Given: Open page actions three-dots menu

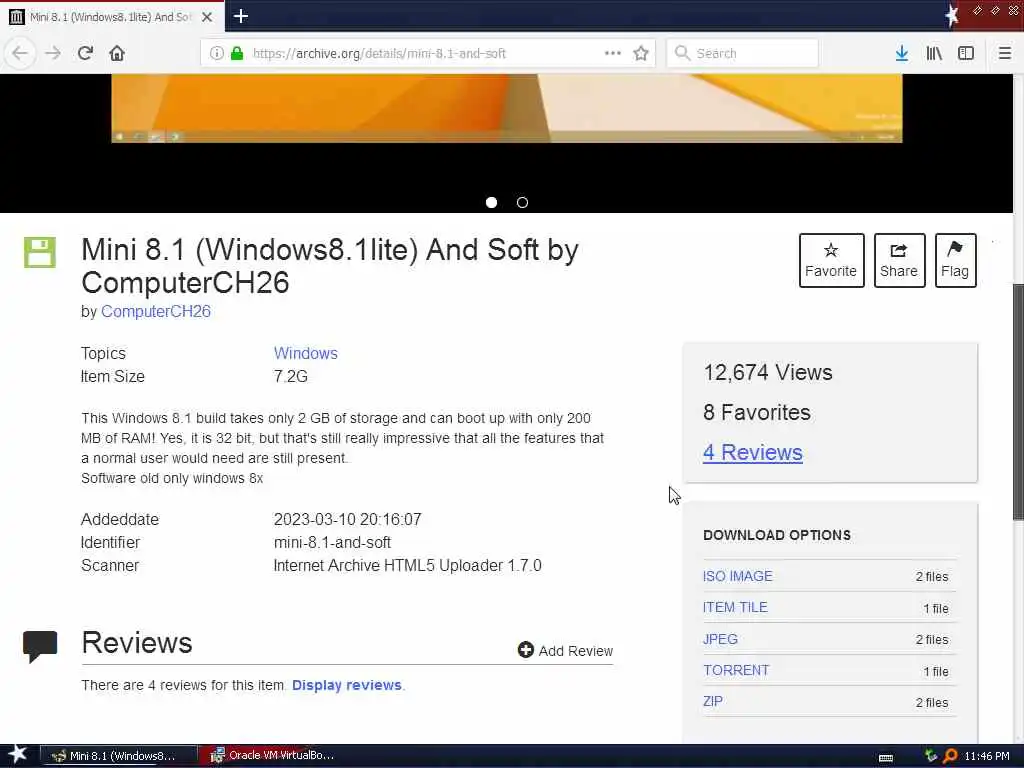Looking at the screenshot, I should [613, 53].
